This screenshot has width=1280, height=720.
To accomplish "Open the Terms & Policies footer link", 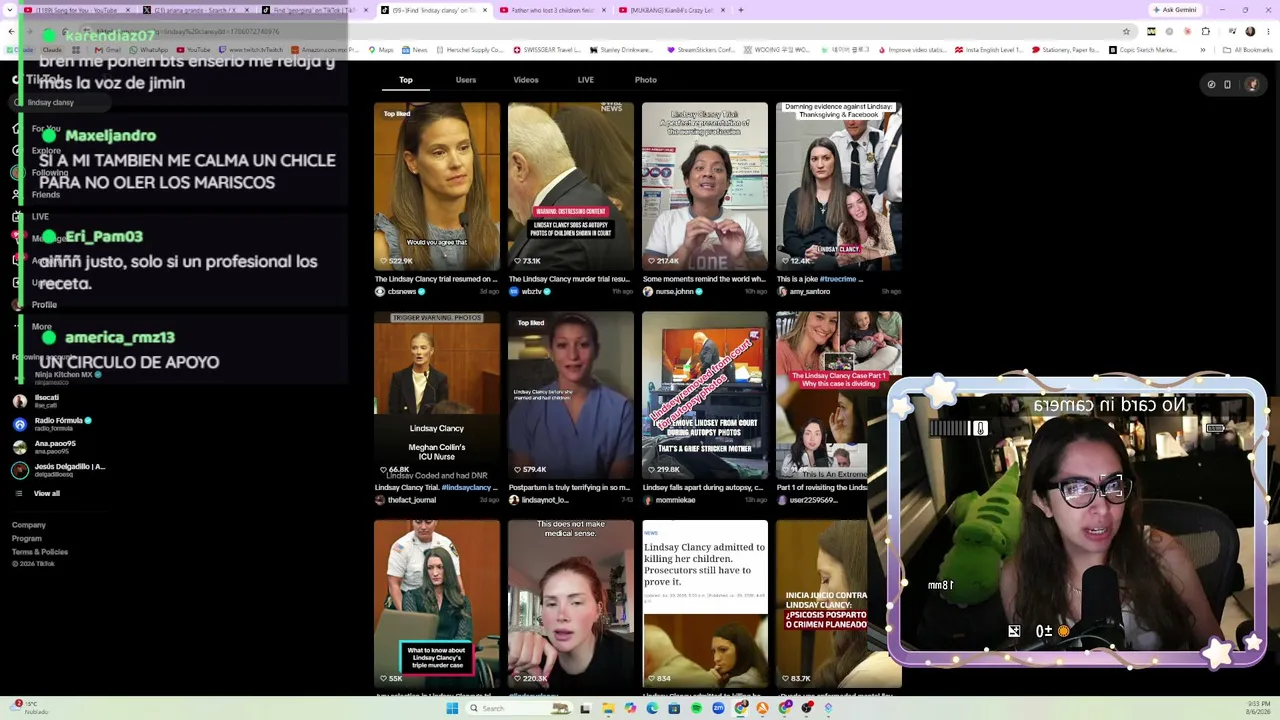I will [x=40, y=552].
